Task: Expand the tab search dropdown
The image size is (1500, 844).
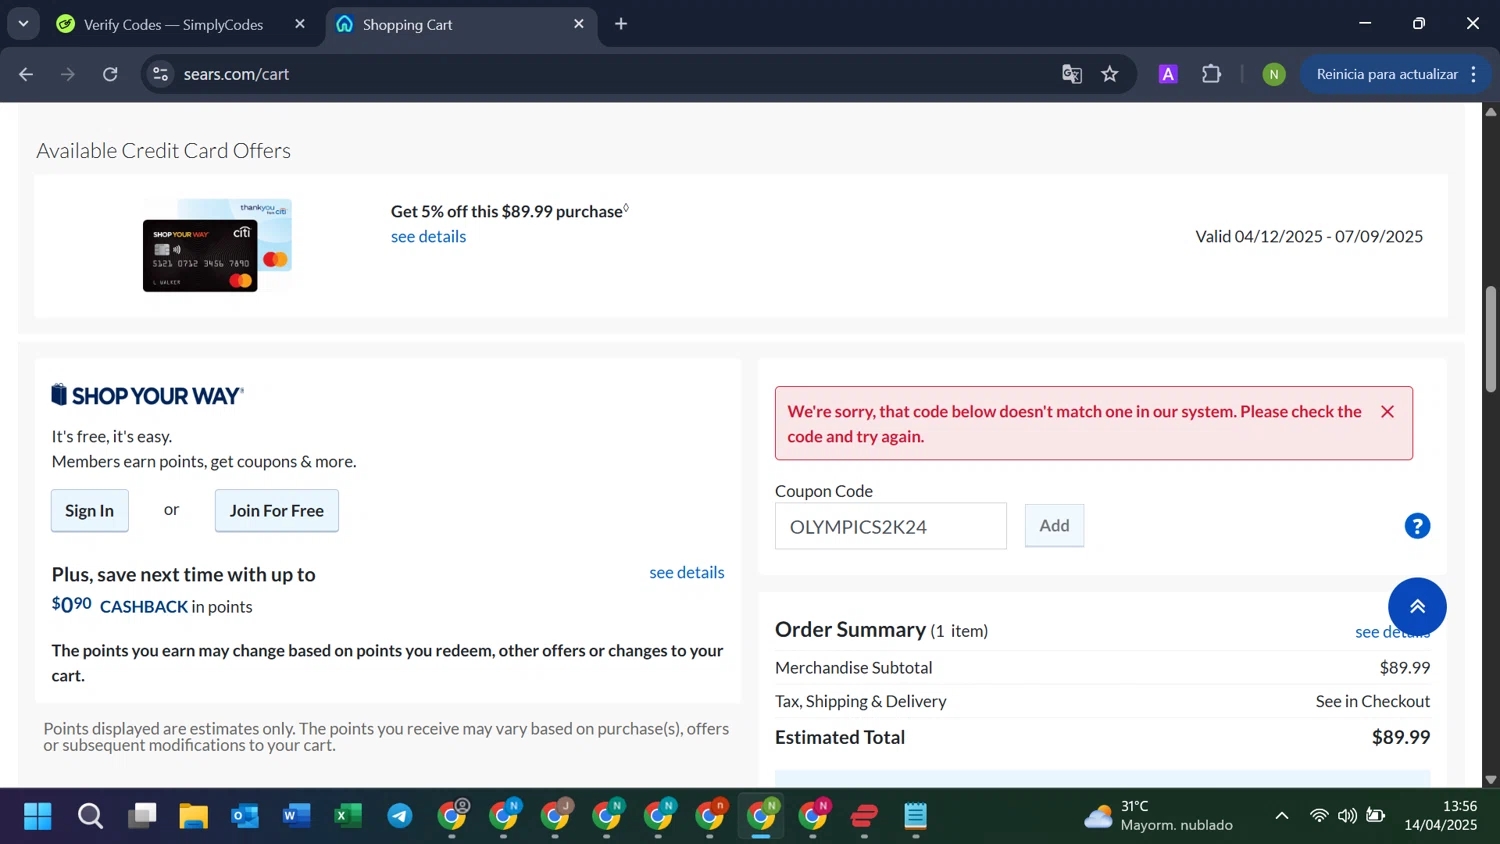Action: 23,24
